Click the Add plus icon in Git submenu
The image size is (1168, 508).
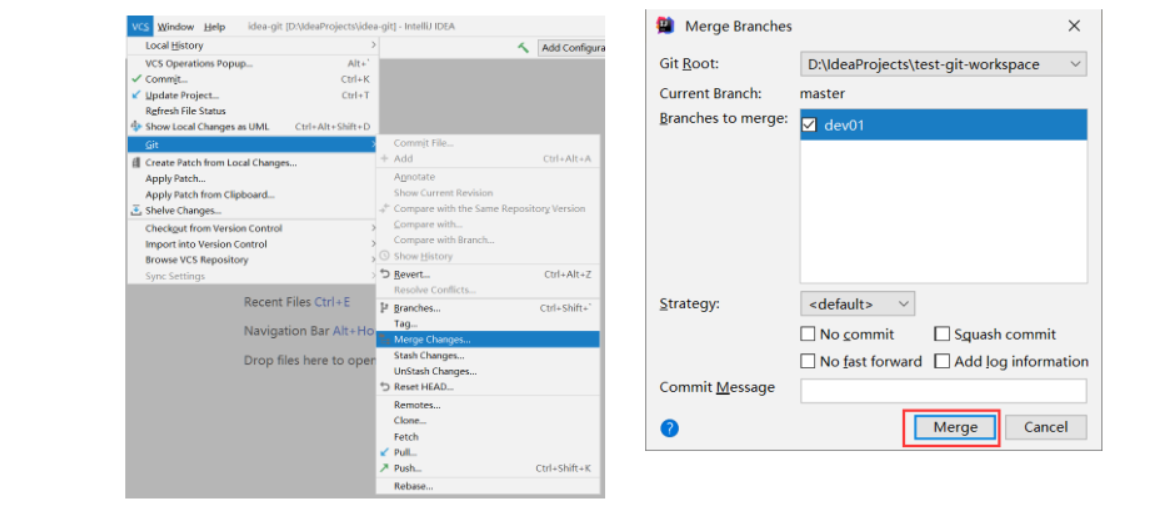(384, 159)
